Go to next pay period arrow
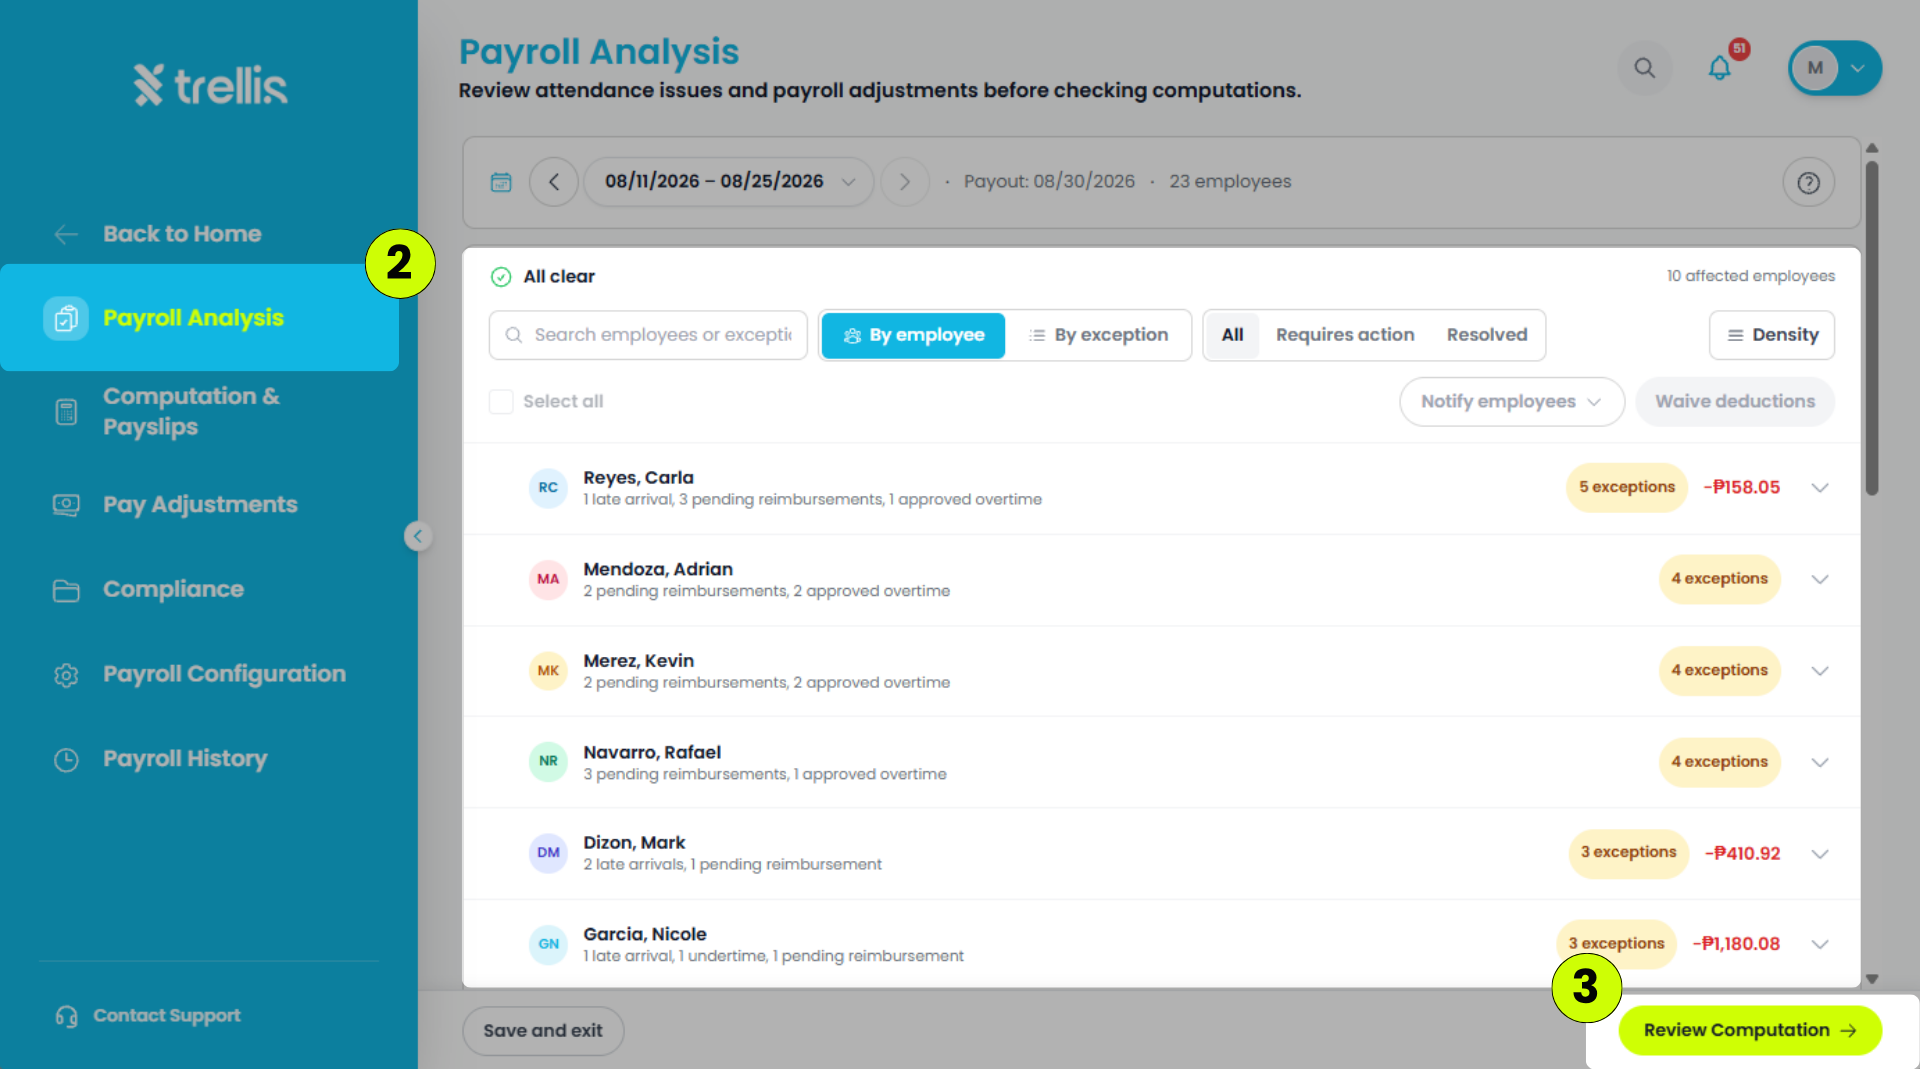The width and height of the screenshot is (1920, 1069). pos(905,182)
